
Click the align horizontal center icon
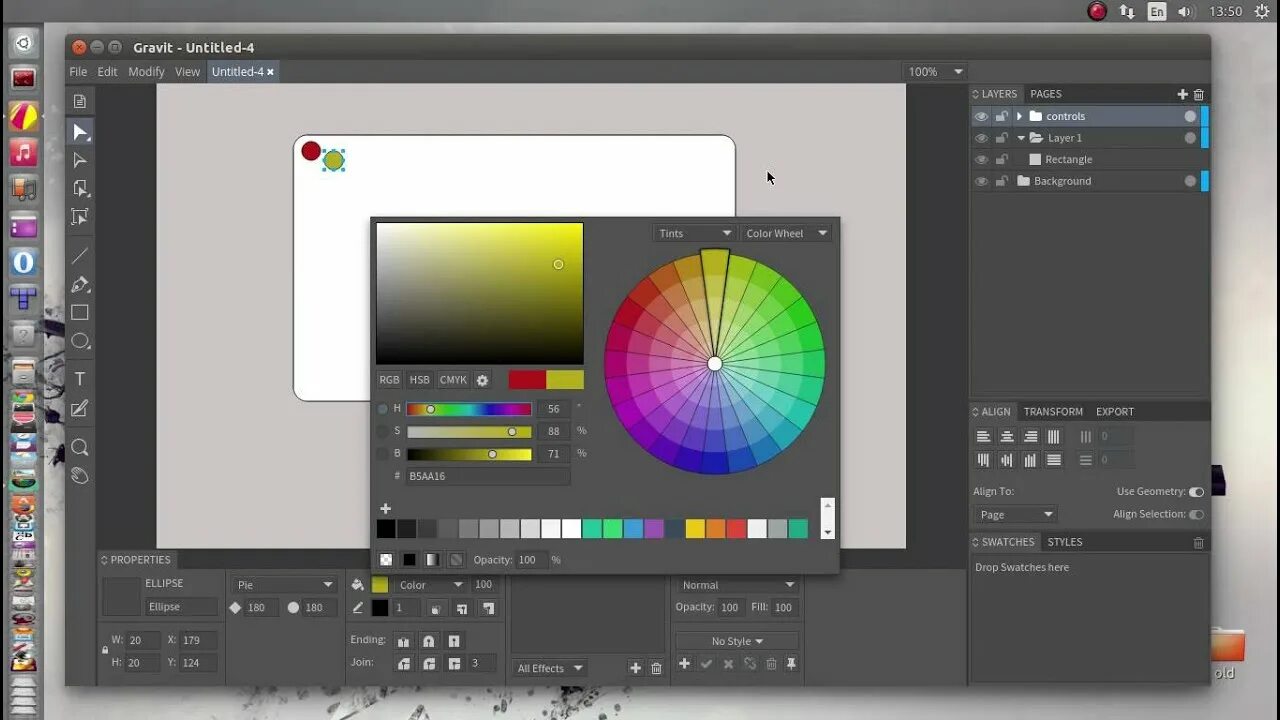tap(1007, 437)
